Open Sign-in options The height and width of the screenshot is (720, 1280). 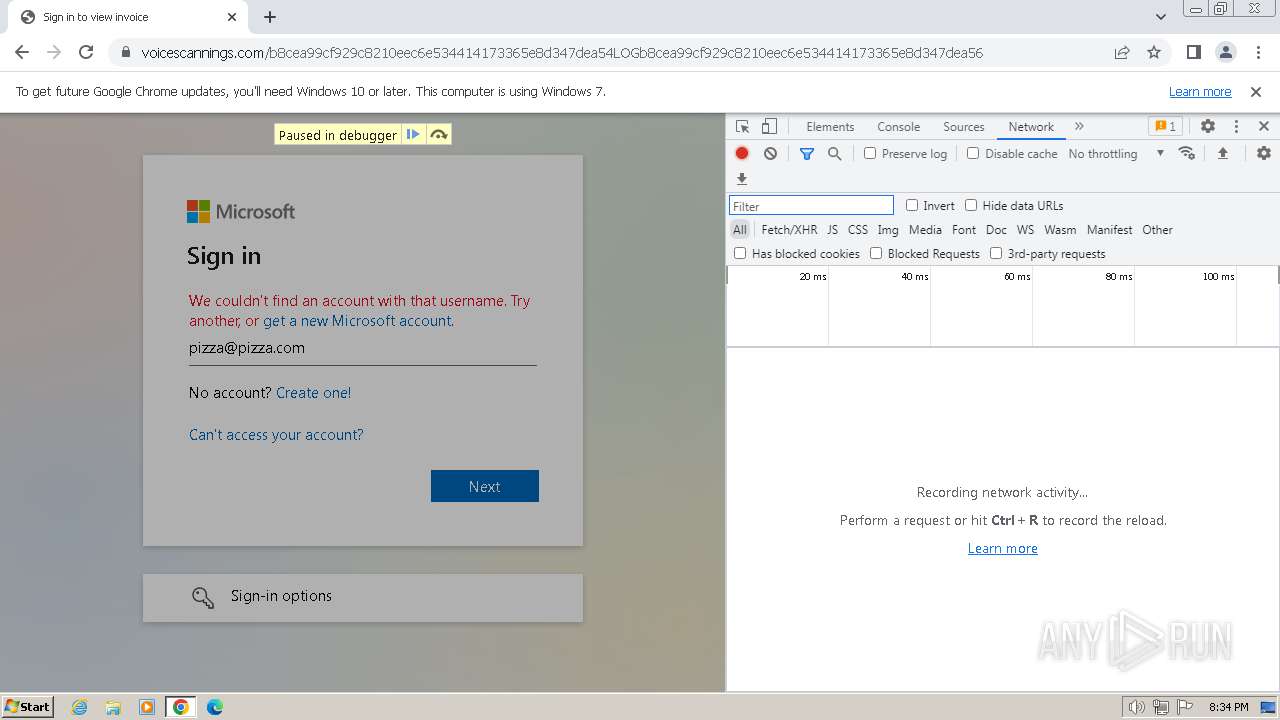[363, 597]
